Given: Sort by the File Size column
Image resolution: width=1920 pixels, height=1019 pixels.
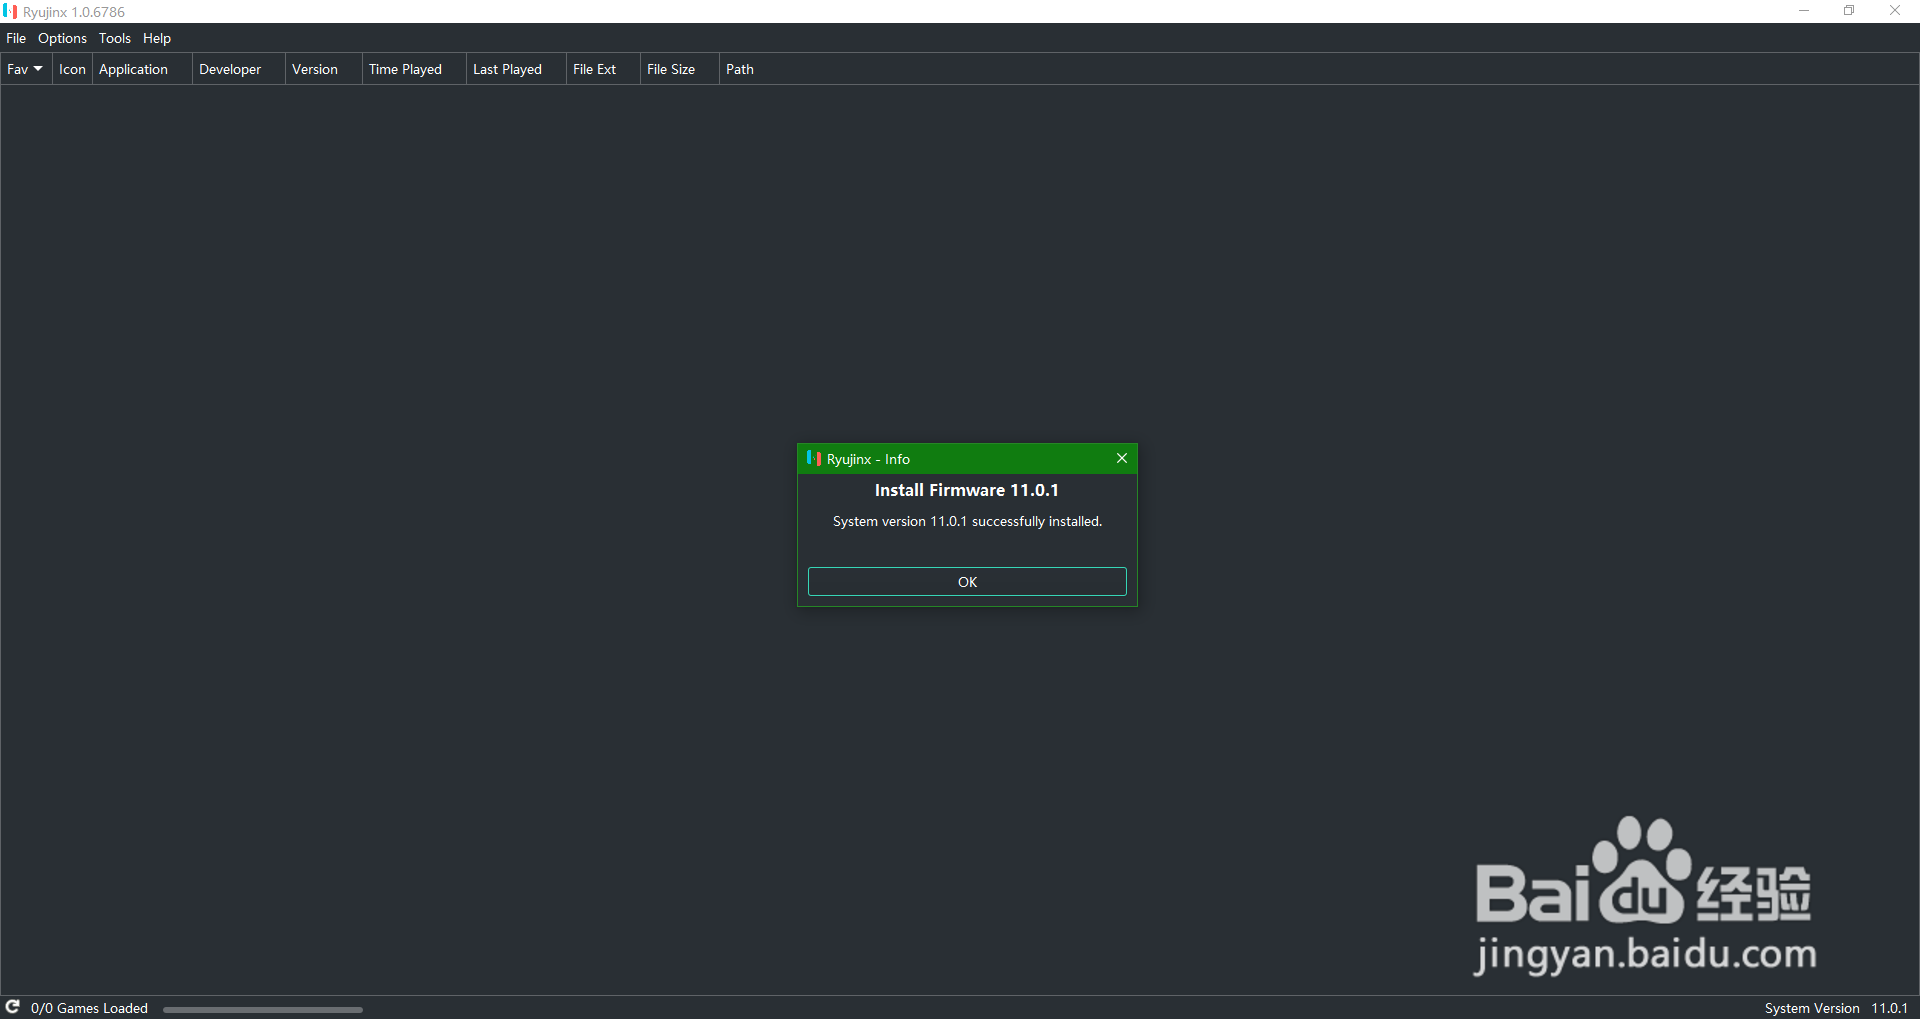Looking at the screenshot, I should pos(679,69).
